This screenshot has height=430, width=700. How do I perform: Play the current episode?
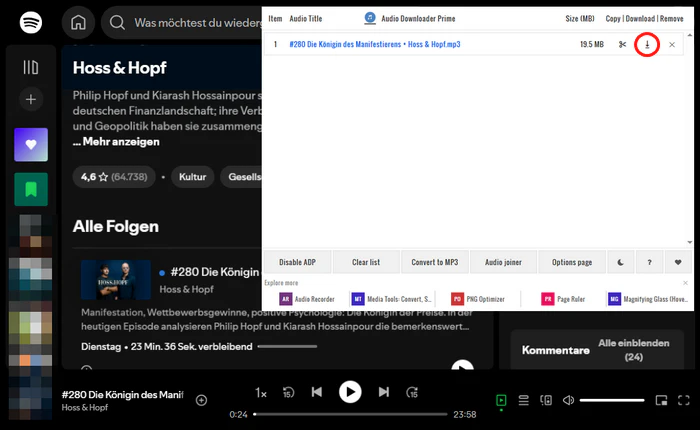click(x=350, y=392)
